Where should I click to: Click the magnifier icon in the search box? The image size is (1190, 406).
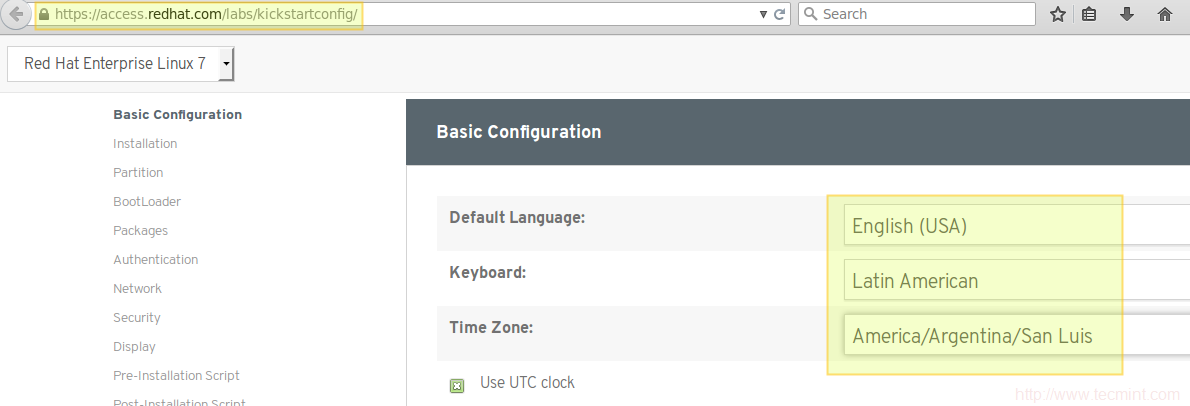tap(810, 15)
